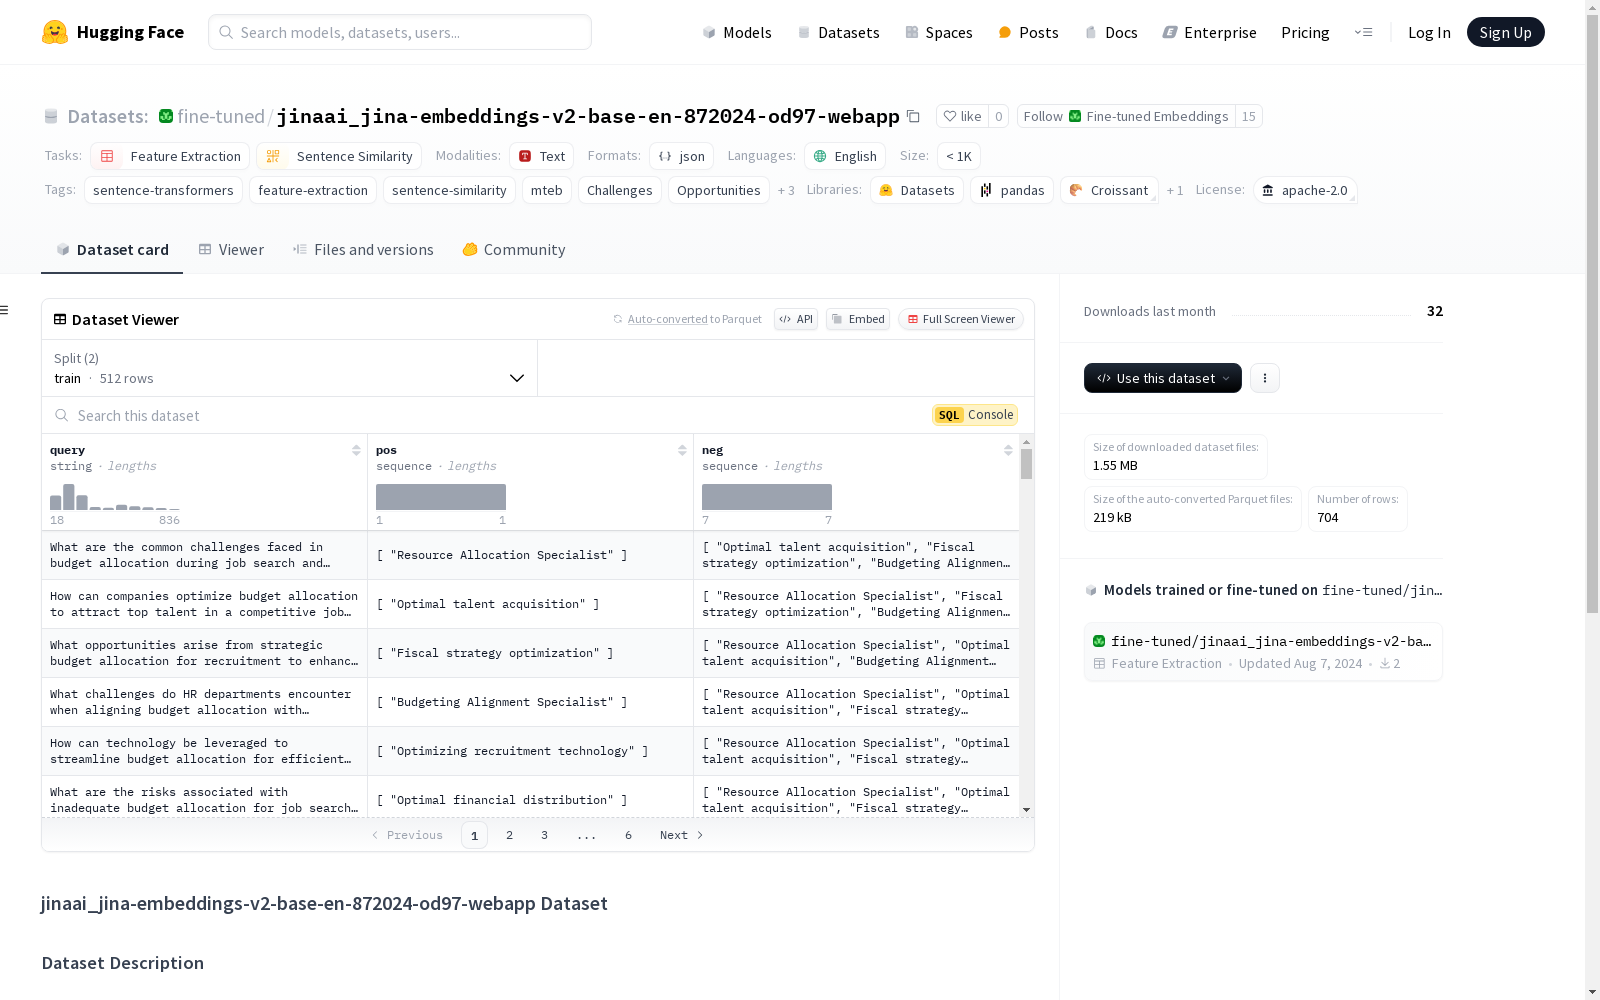Select the Sentence Similarity task tag

339,156
